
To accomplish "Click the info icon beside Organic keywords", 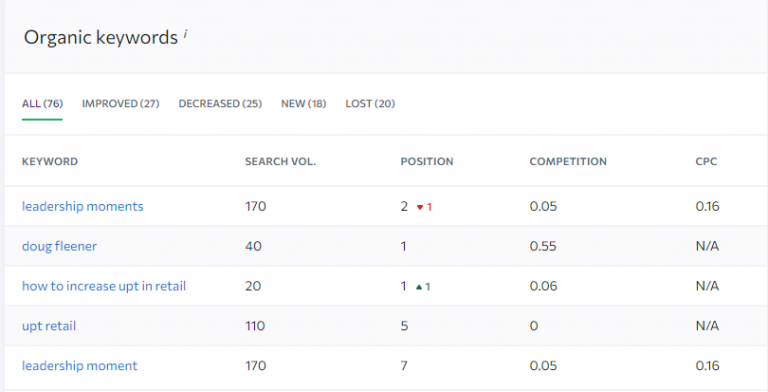I will click(x=186, y=33).
